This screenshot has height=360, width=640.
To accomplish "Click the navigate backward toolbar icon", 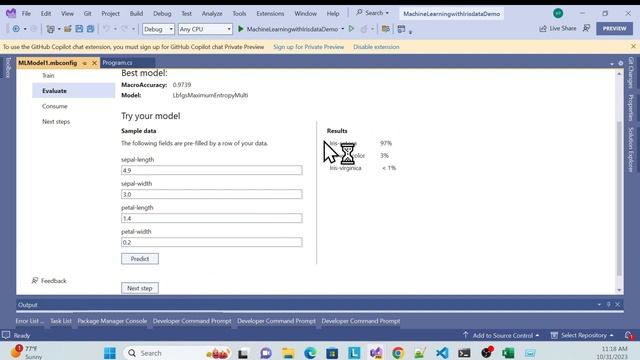I will 16,29.
